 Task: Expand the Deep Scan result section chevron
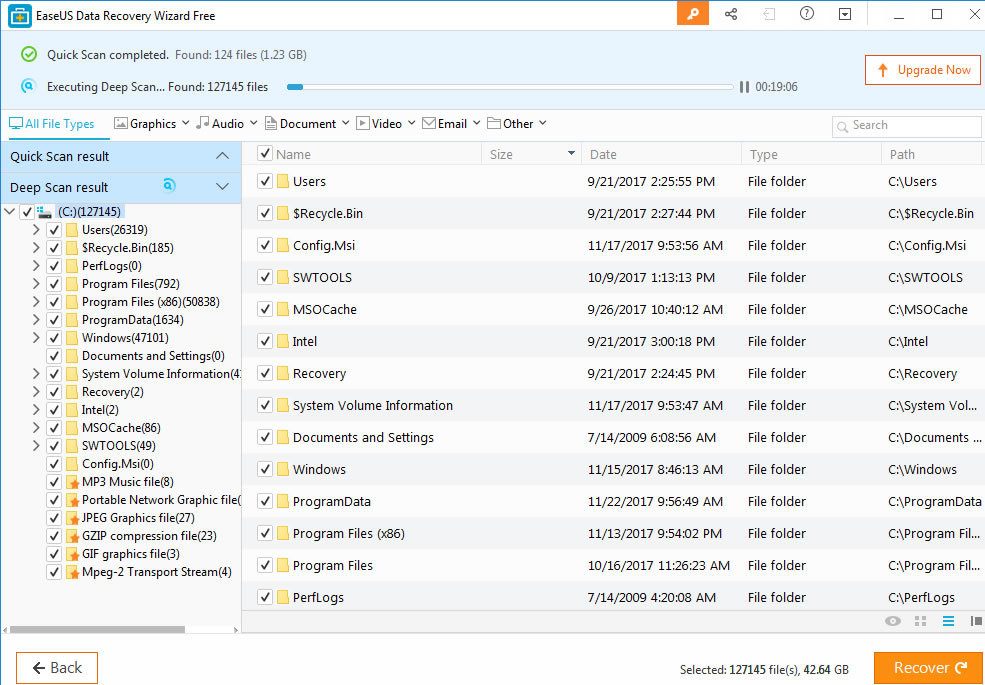(x=222, y=187)
